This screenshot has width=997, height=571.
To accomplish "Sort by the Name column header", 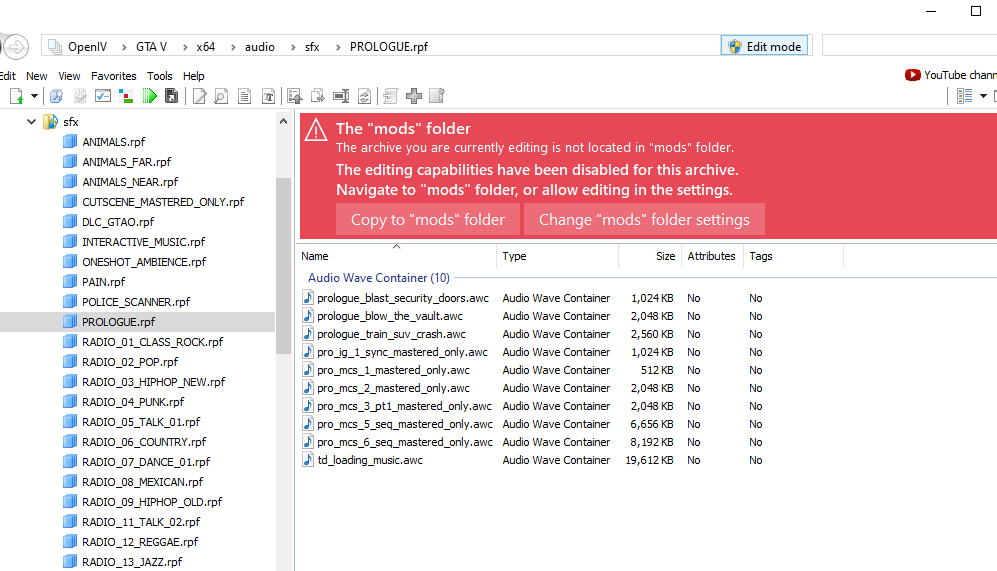I will click(397, 256).
